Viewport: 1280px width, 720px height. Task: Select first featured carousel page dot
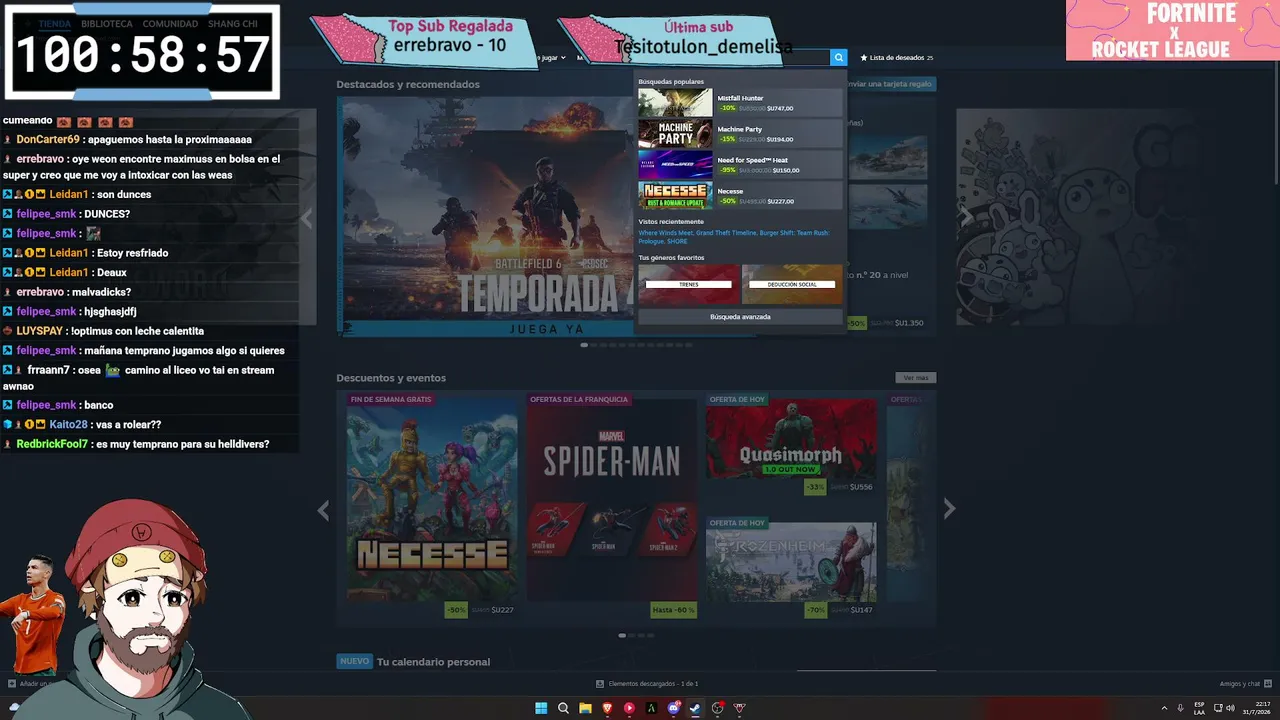pos(584,345)
